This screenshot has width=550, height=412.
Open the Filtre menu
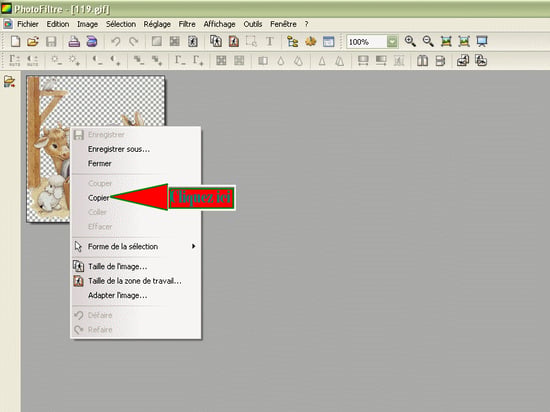point(187,24)
